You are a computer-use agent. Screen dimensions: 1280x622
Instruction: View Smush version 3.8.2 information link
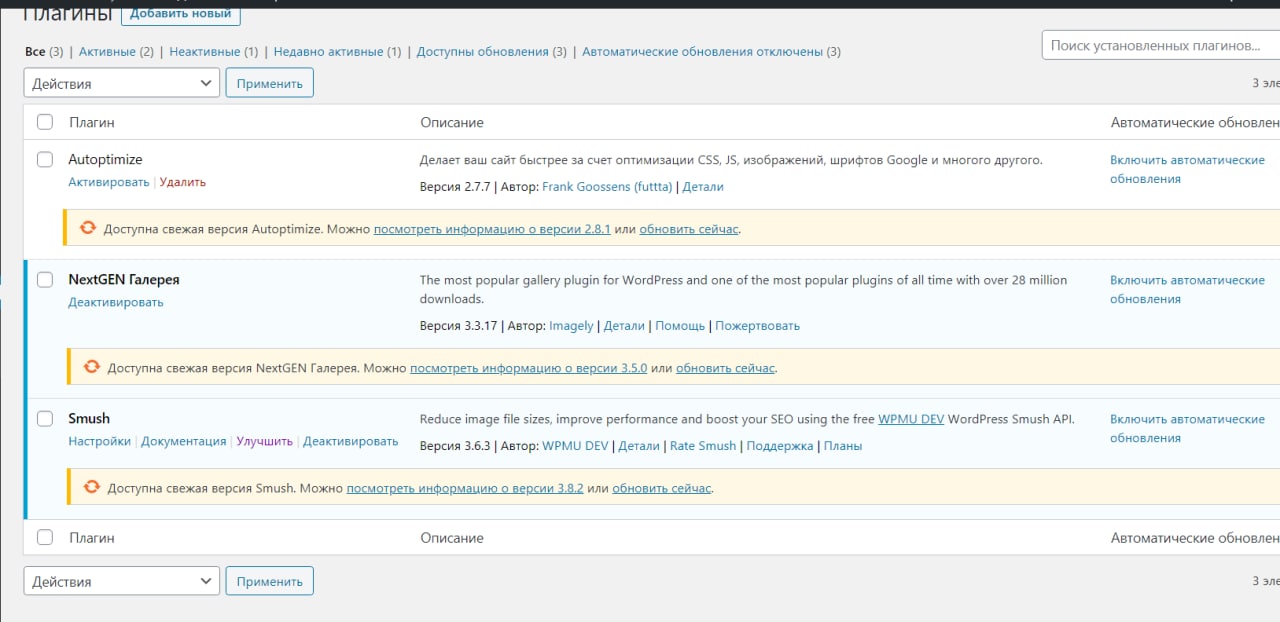[x=465, y=488]
